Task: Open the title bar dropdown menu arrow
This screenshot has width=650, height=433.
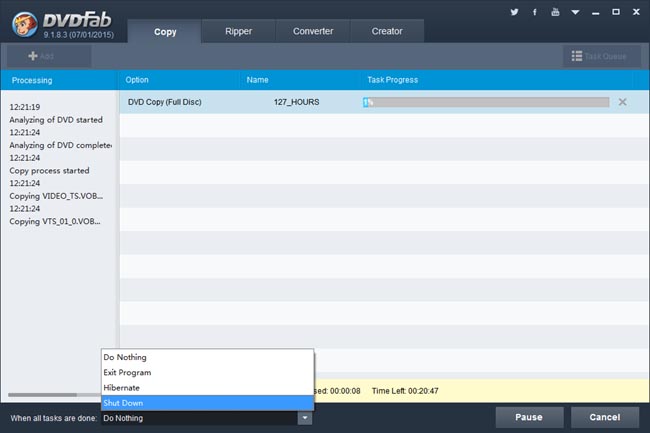Action: tap(575, 12)
